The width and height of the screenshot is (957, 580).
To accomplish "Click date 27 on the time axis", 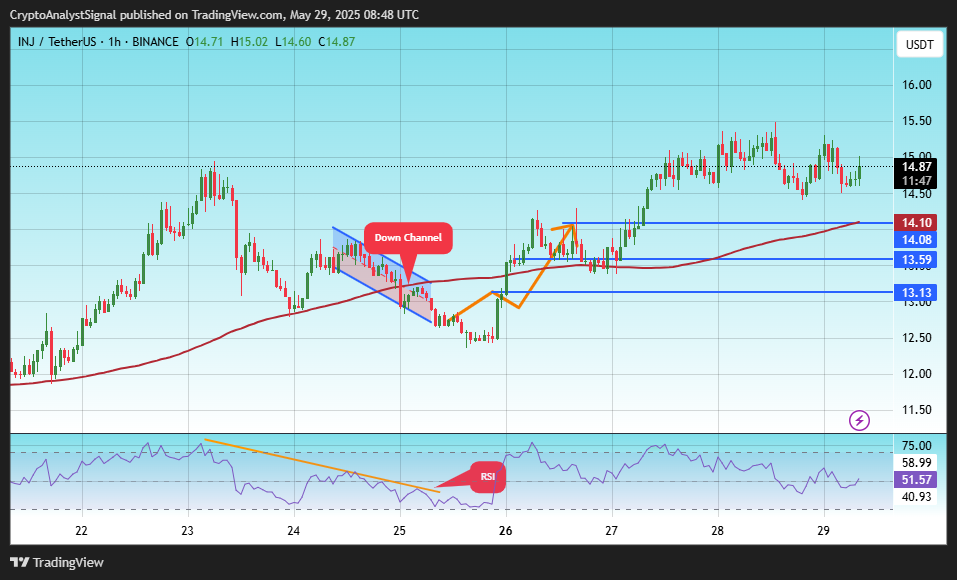I will (612, 531).
